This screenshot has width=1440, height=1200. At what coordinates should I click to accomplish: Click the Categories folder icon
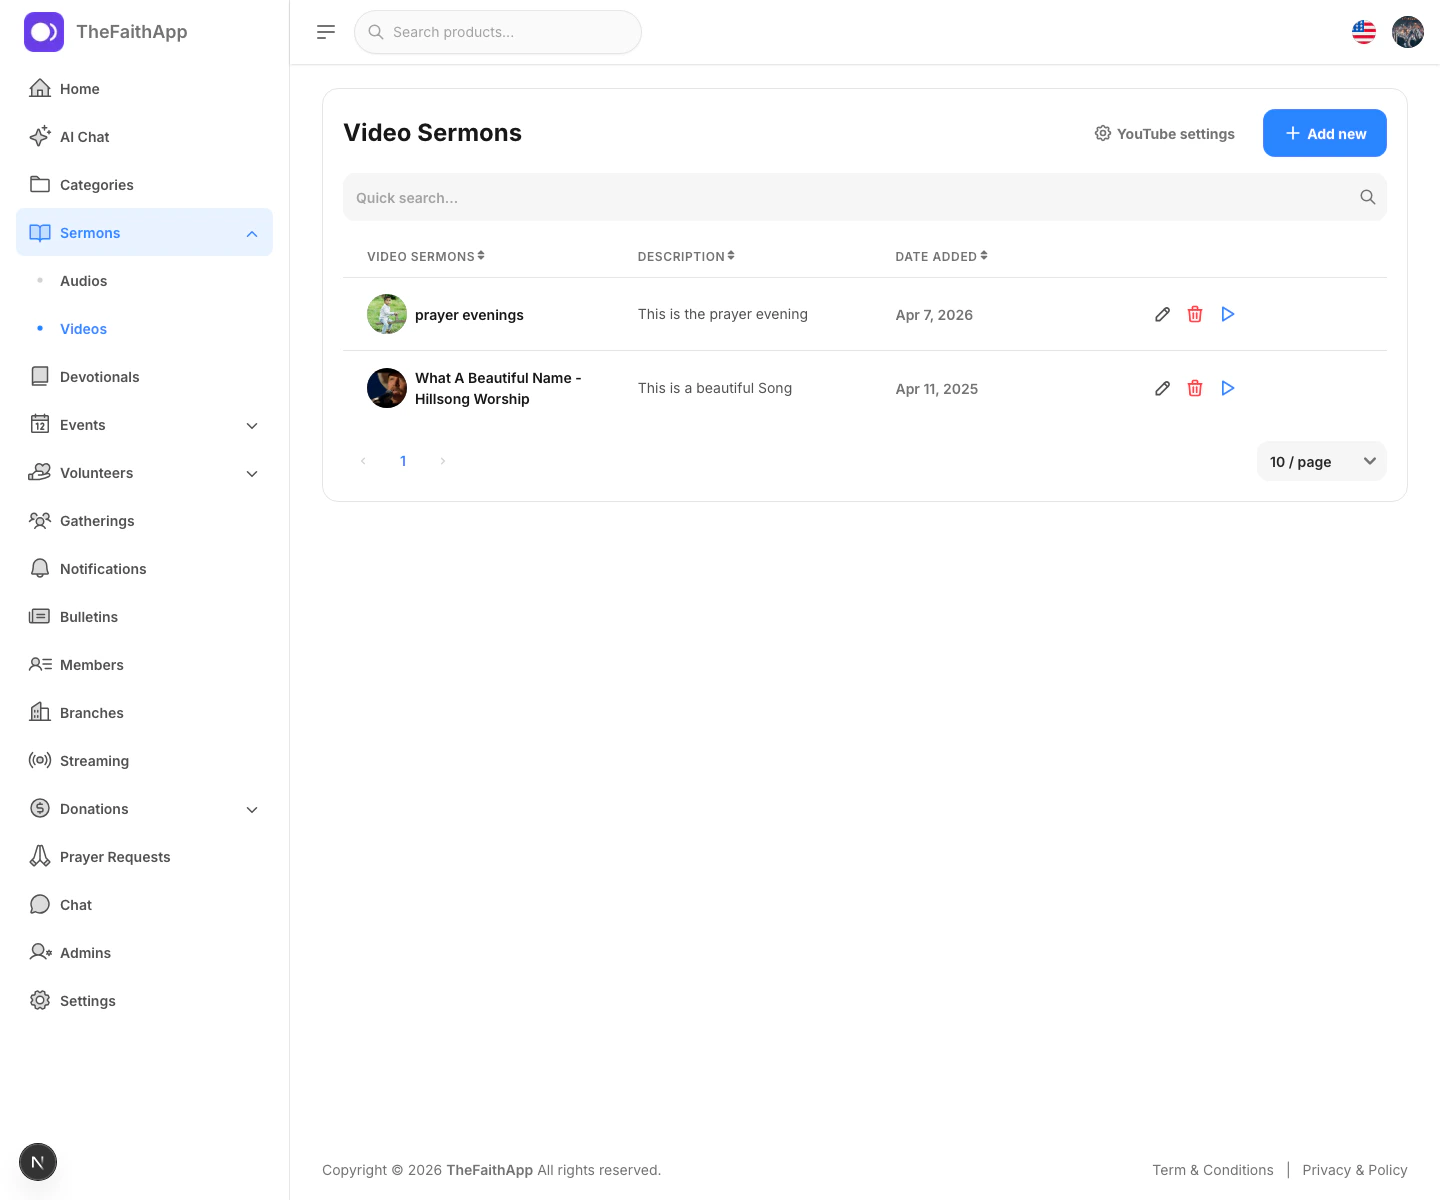click(40, 184)
